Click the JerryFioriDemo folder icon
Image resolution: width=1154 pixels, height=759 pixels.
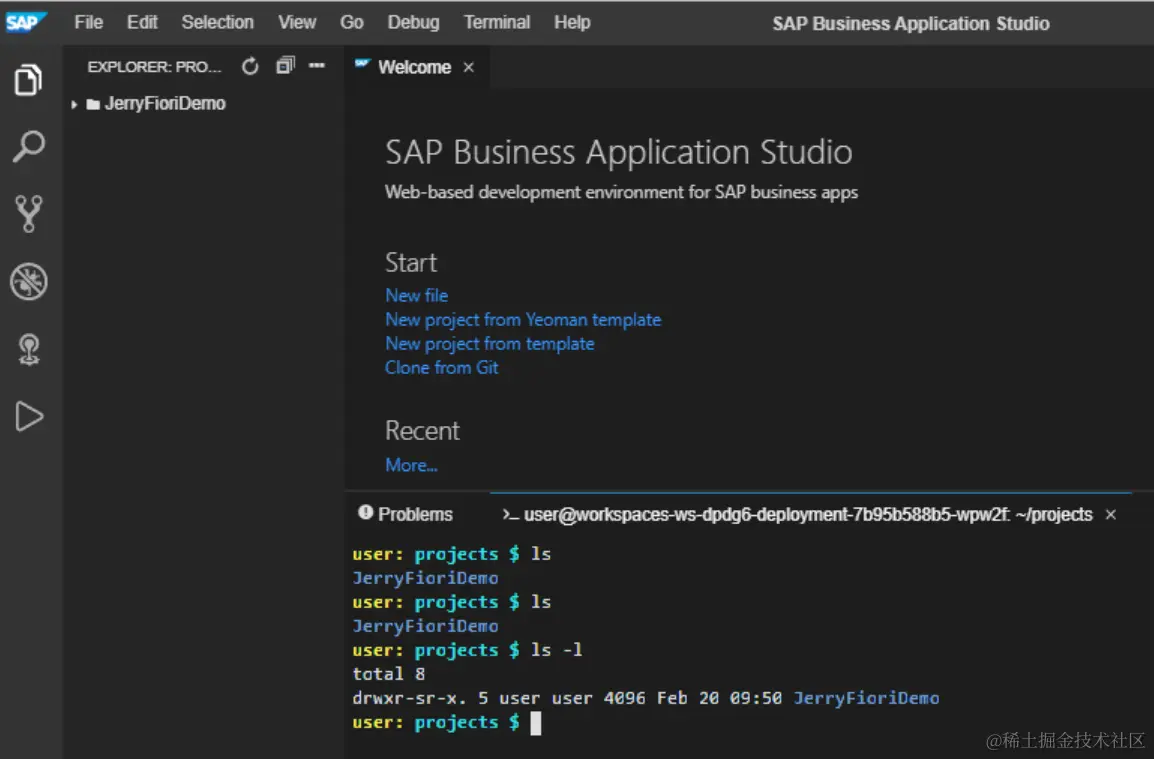tap(93, 105)
